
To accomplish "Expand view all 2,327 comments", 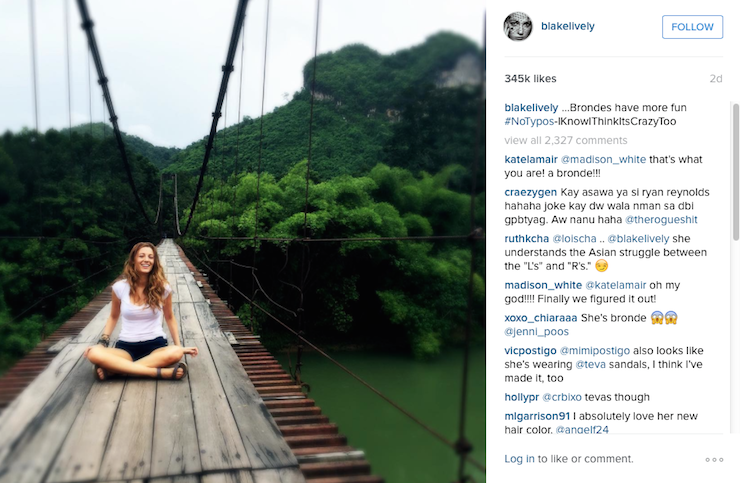I will coord(566,140).
